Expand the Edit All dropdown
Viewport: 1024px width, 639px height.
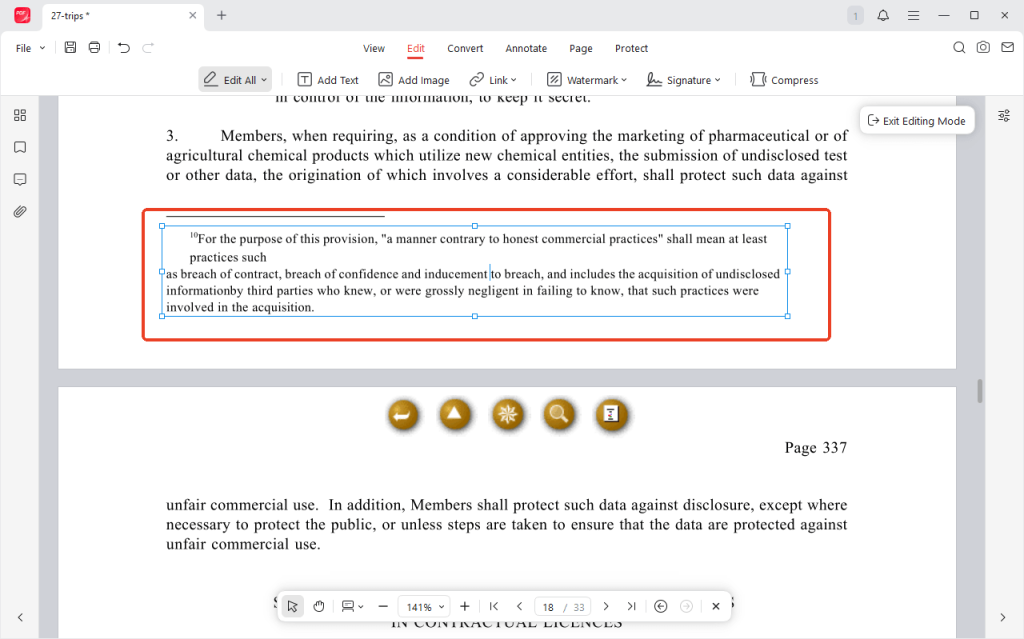point(264,80)
